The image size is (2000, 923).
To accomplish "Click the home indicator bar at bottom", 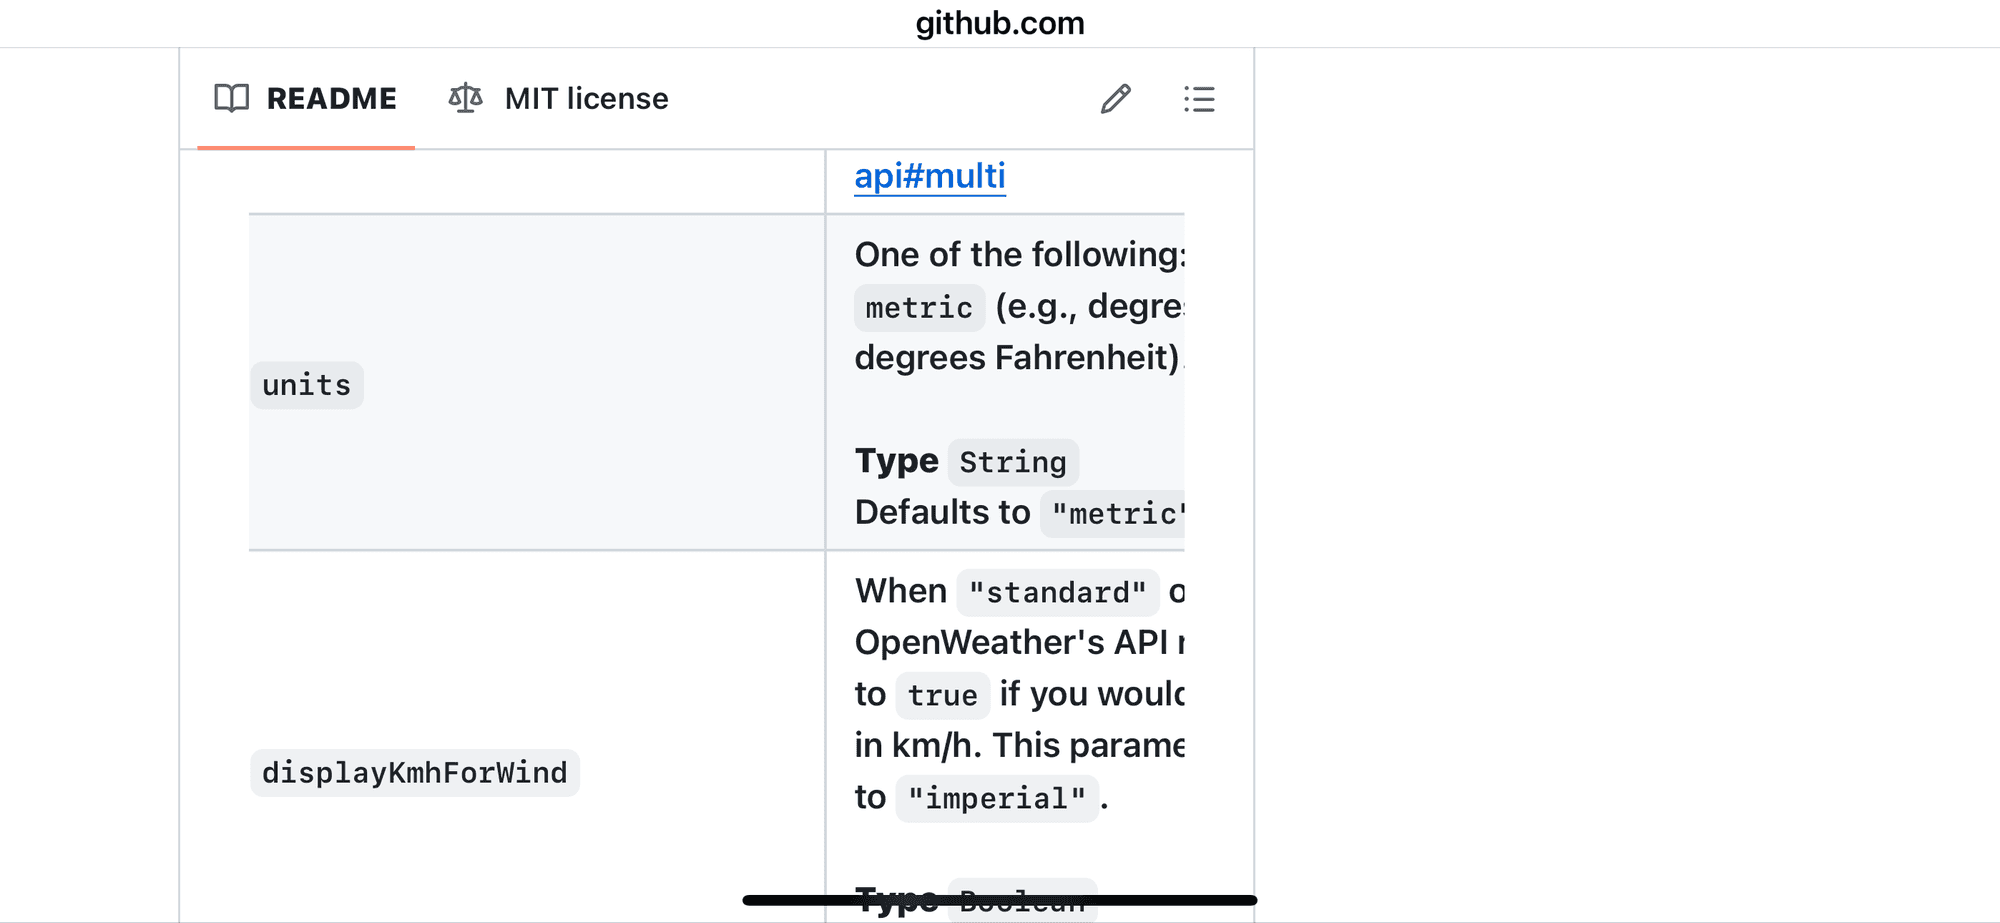I will point(1000,900).
